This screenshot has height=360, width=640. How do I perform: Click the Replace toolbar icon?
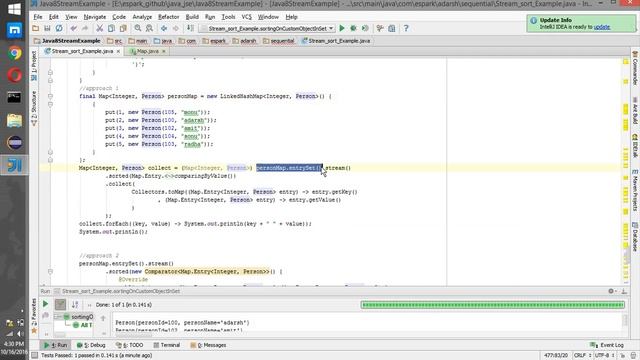pos(149,29)
